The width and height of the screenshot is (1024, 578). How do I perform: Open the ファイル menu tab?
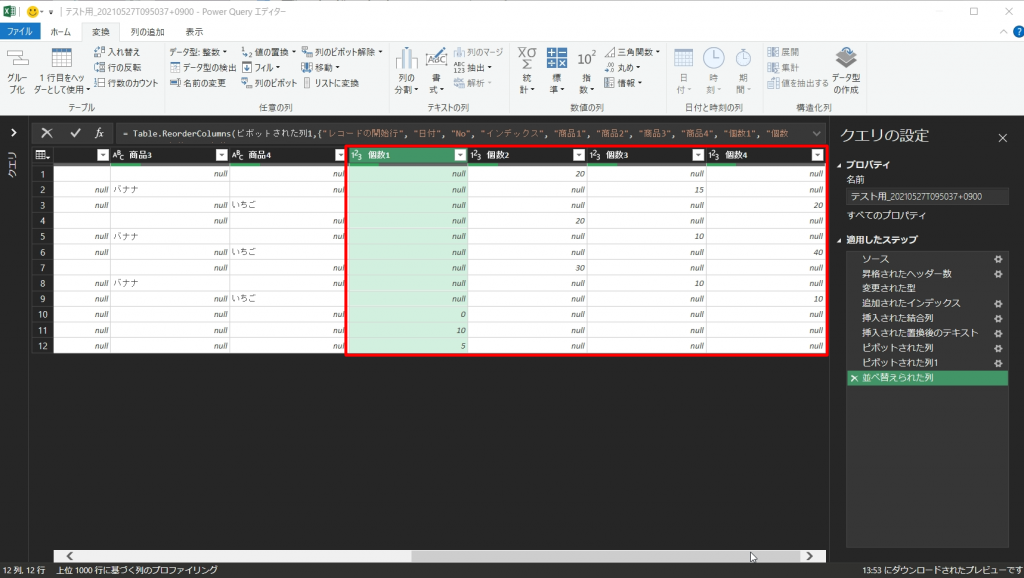pyautogui.click(x=20, y=31)
